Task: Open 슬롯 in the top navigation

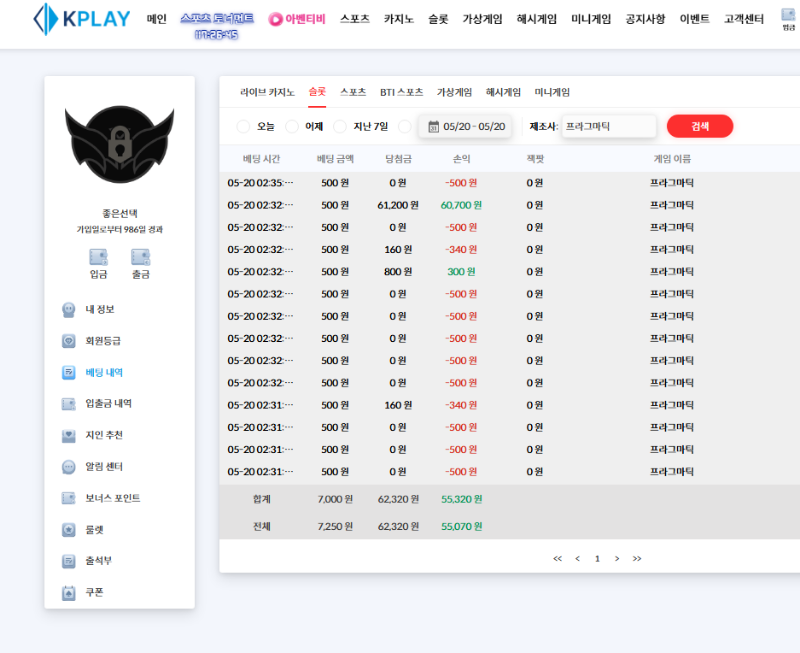Action: coord(438,19)
